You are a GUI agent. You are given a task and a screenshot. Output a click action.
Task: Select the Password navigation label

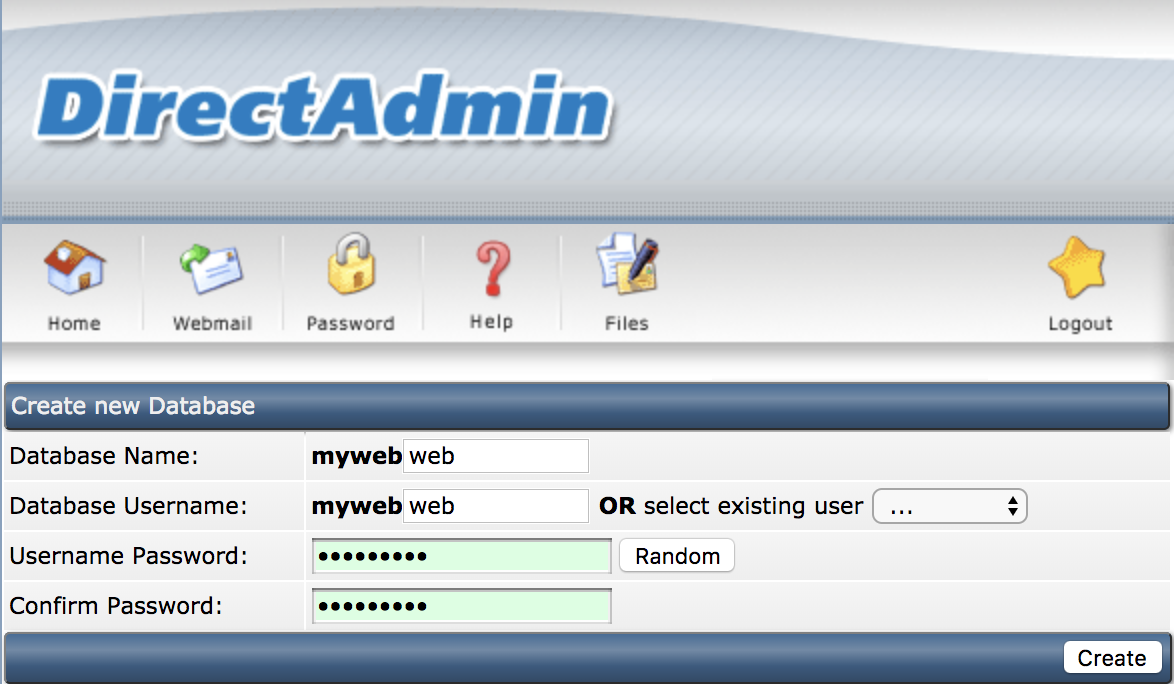pyautogui.click(x=350, y=323)
